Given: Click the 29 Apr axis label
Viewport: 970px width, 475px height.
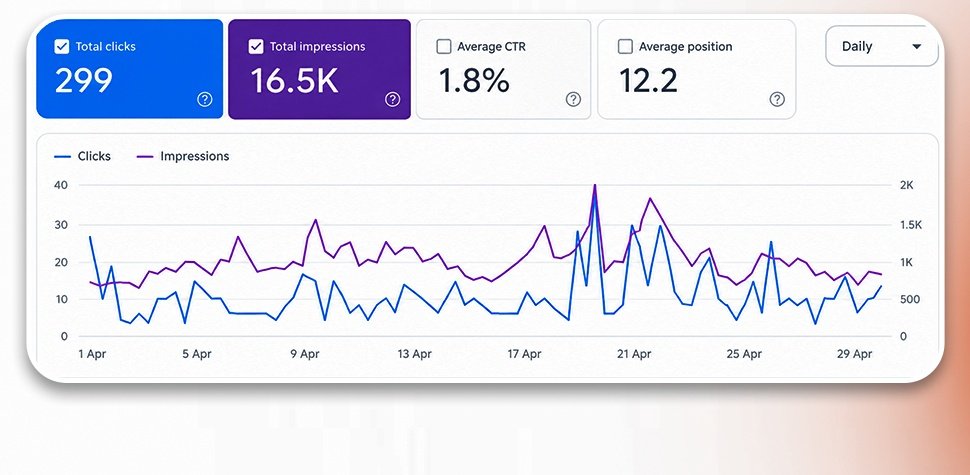Looking at the screenshot, I should click(x=854, y=354).
